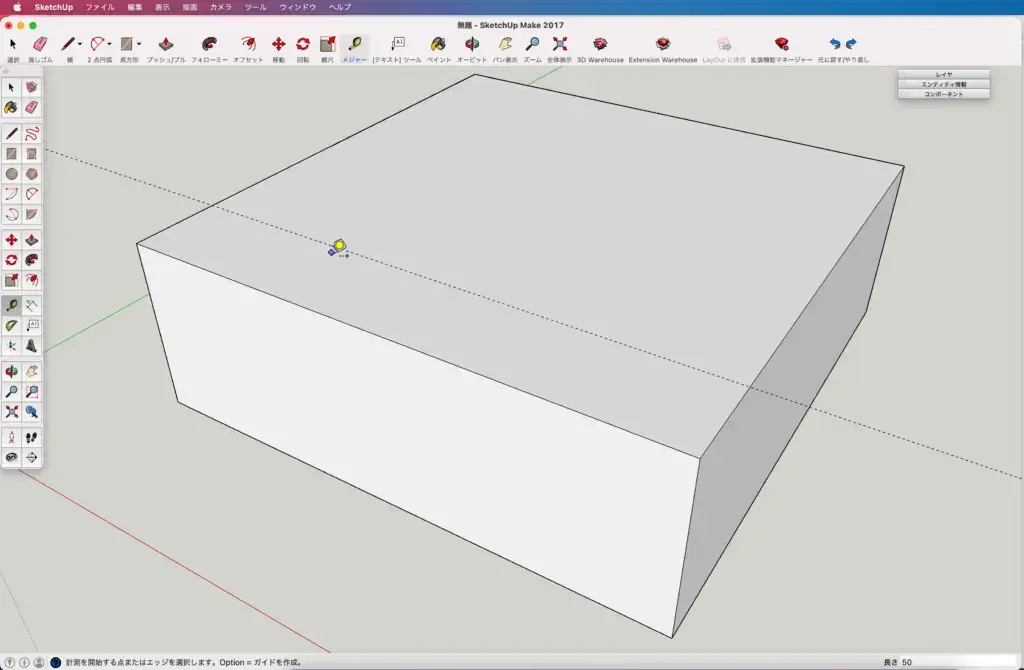Select the 3D Text tool in left palette
The width and height of the screenshot is (1024, 670).
tap(31, 346)
